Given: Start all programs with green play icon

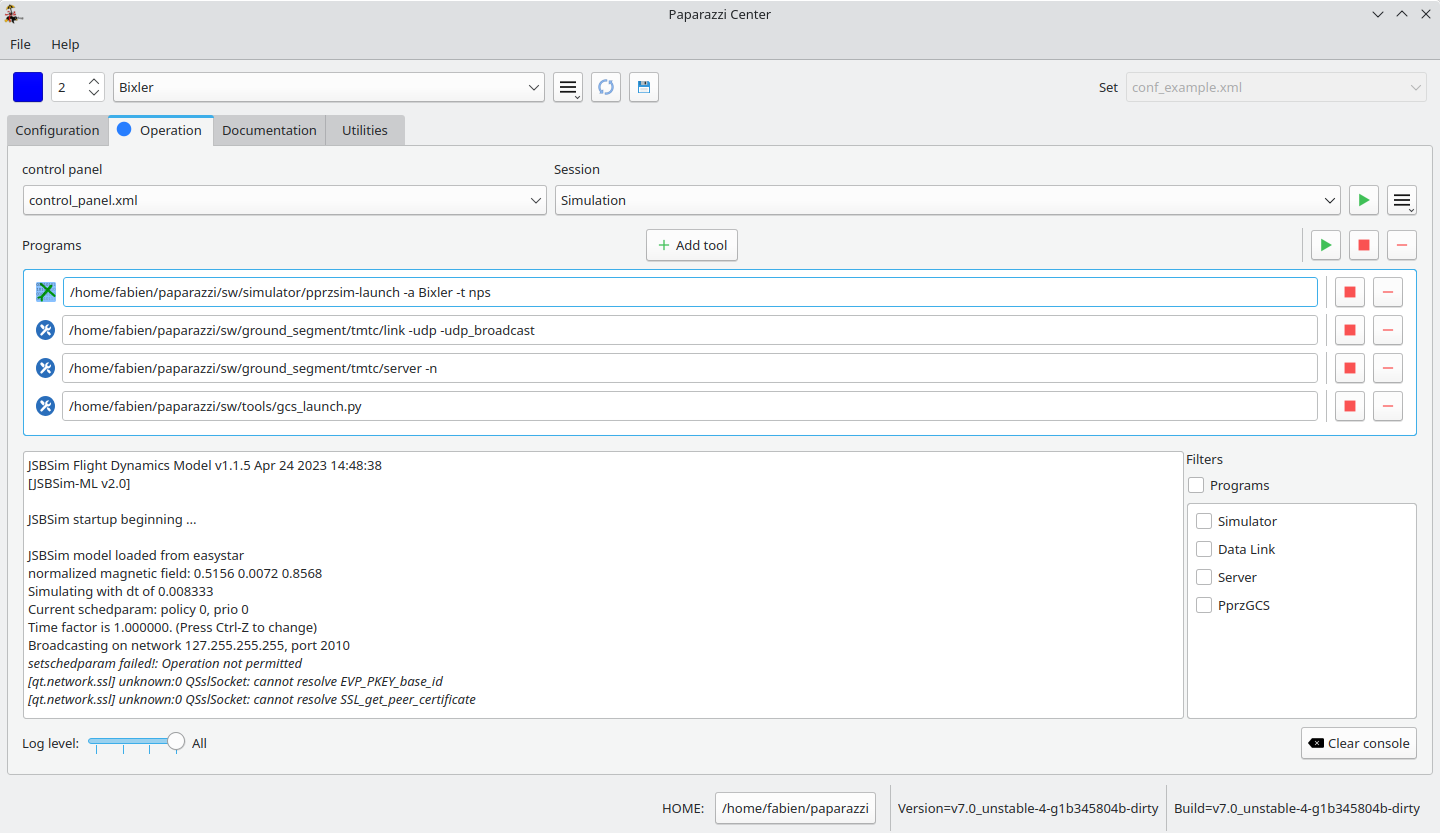Looking at the screenshot, I should coord(1326,245).
